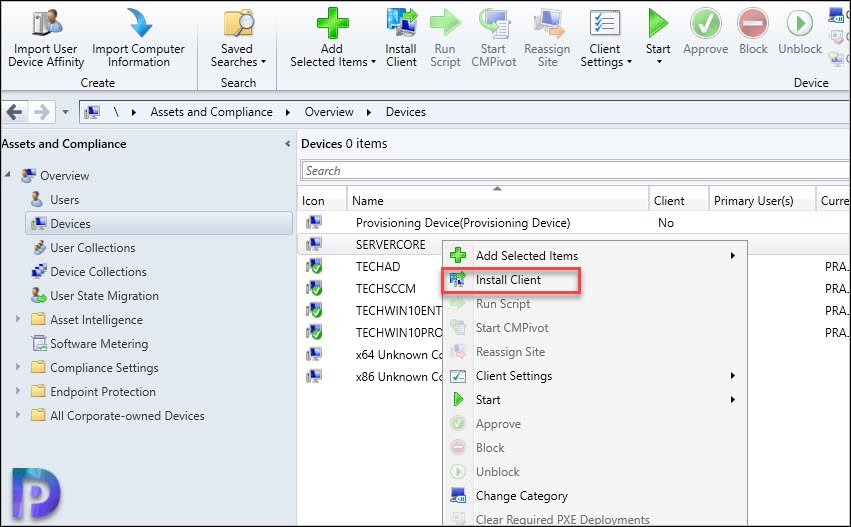Expand All Corporate-owned Devices folder
The height and width of the screenshot is (527, 851).
pyautogui.click(x=18, y=415)
